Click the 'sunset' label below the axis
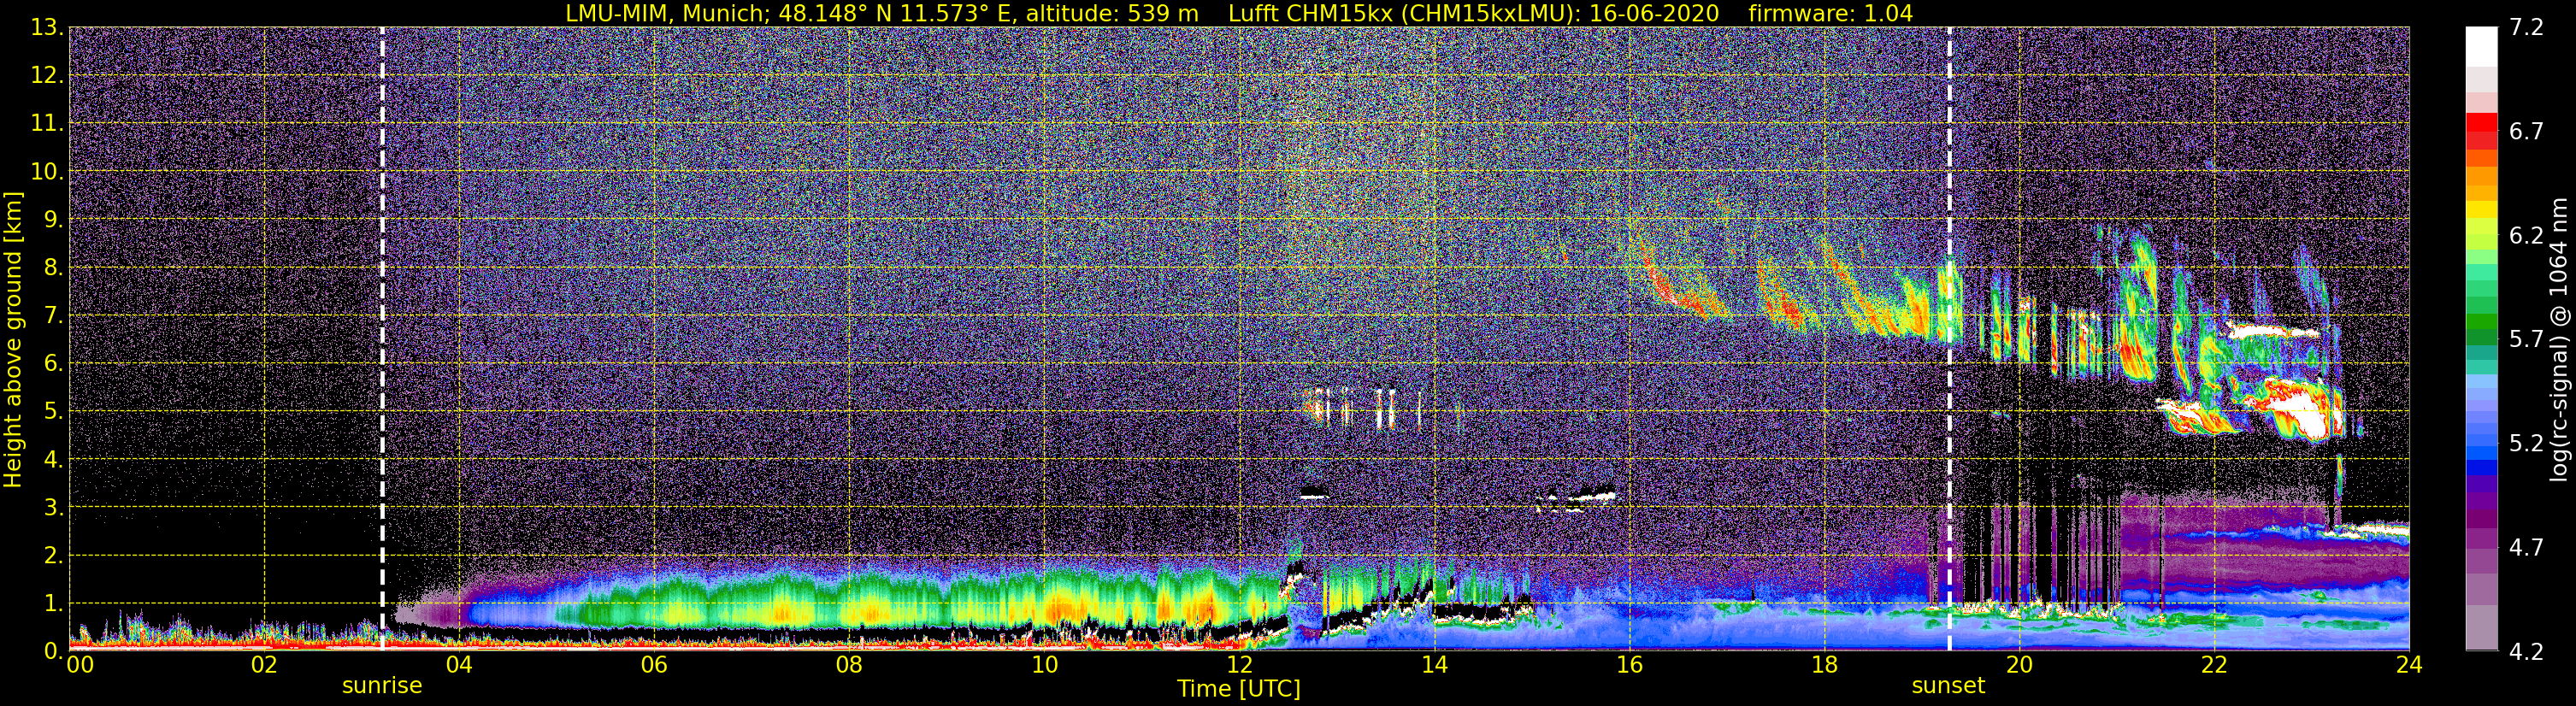Viewport: 2576px width, 706px height. pos(1948,686)
